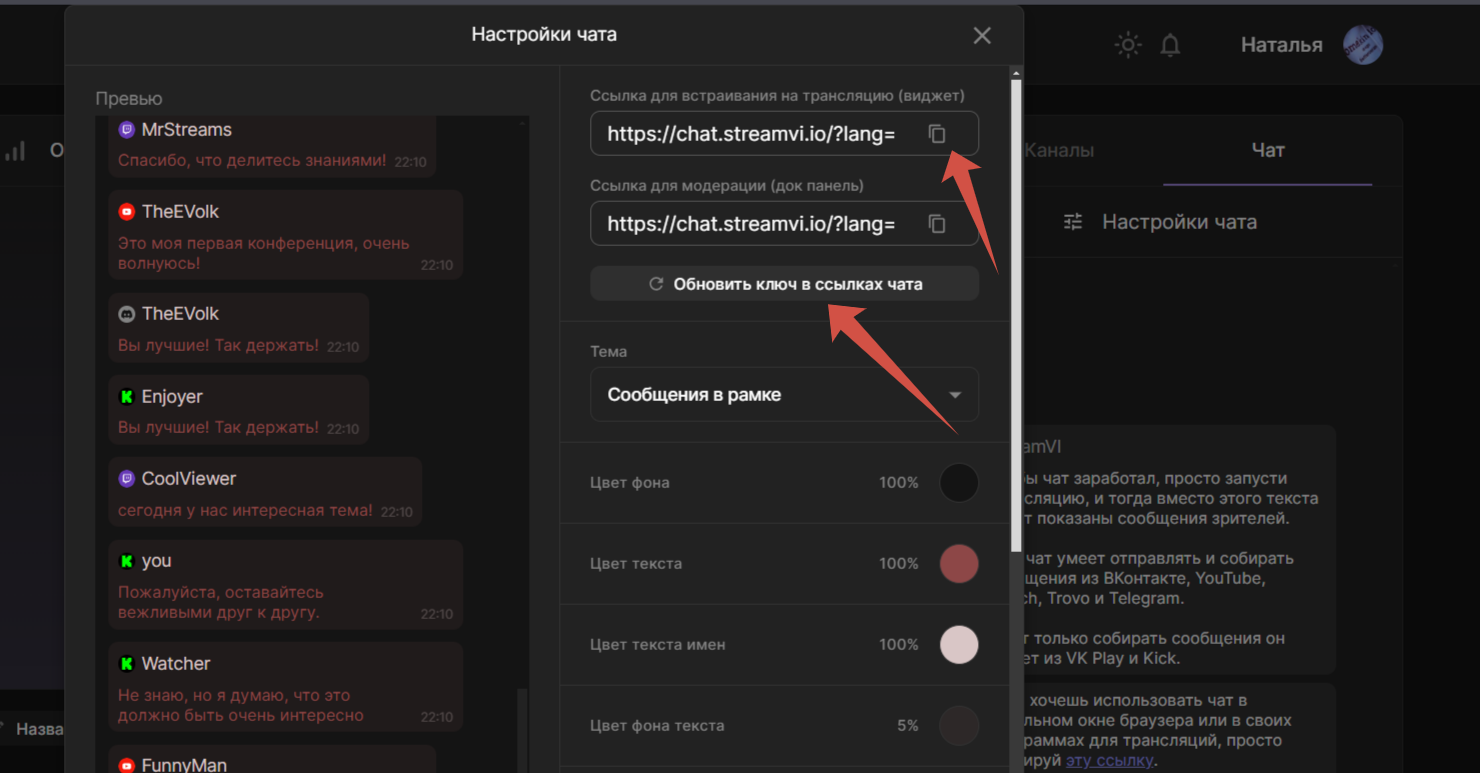
Task: Click the Тема dropdown arrow
Action: [955, 395]
